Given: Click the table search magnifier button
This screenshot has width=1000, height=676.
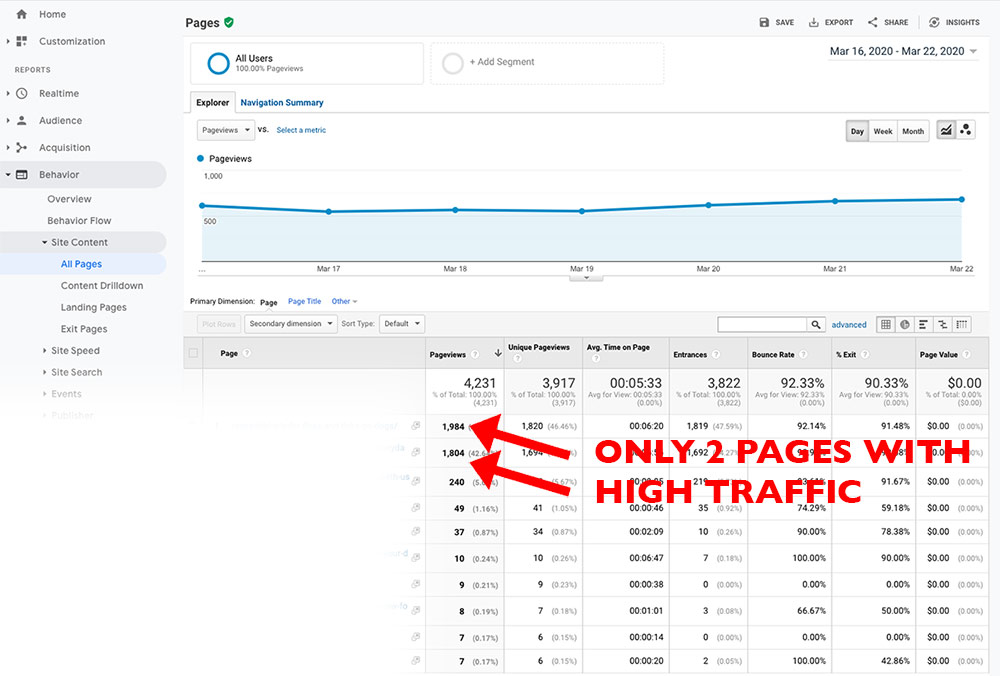Looking at the screenshot, I should 816,325.
